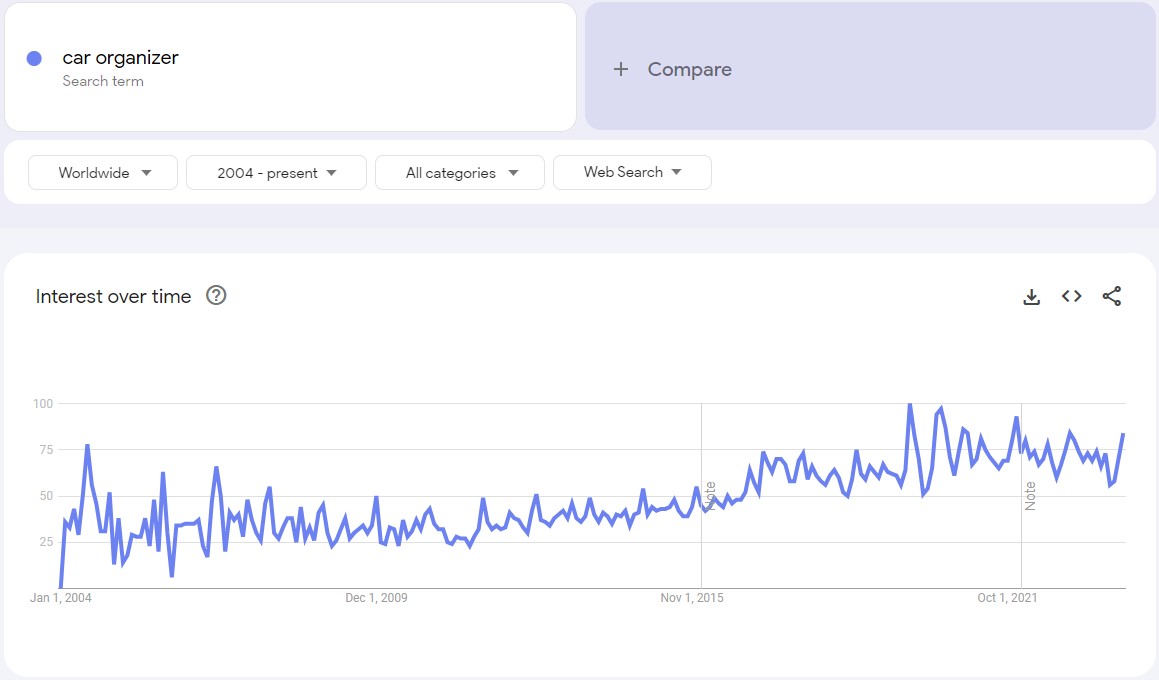Open the Worldwide region dropdown
The height and width of the screenshot is (680, 1159).
pos(103,172)
